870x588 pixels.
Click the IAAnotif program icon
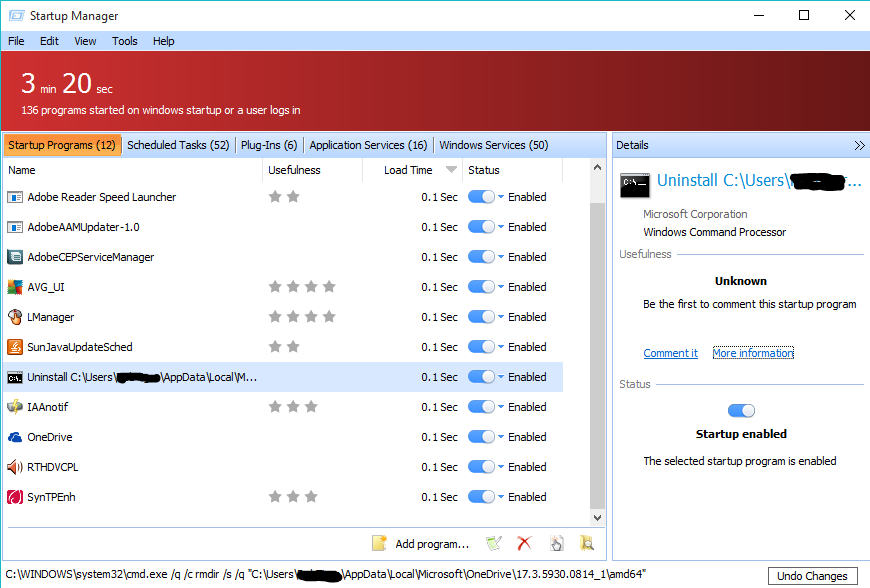tap(15, 407)
